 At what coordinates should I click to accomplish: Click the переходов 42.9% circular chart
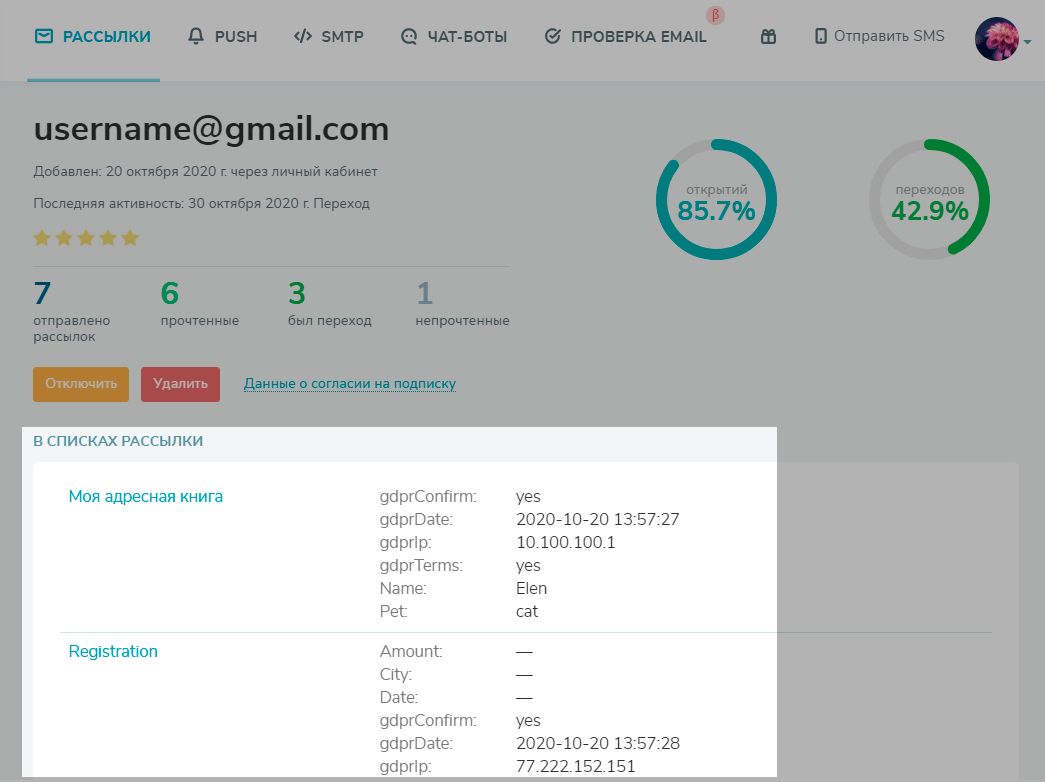pyautogui.click(x=930, y=199)
